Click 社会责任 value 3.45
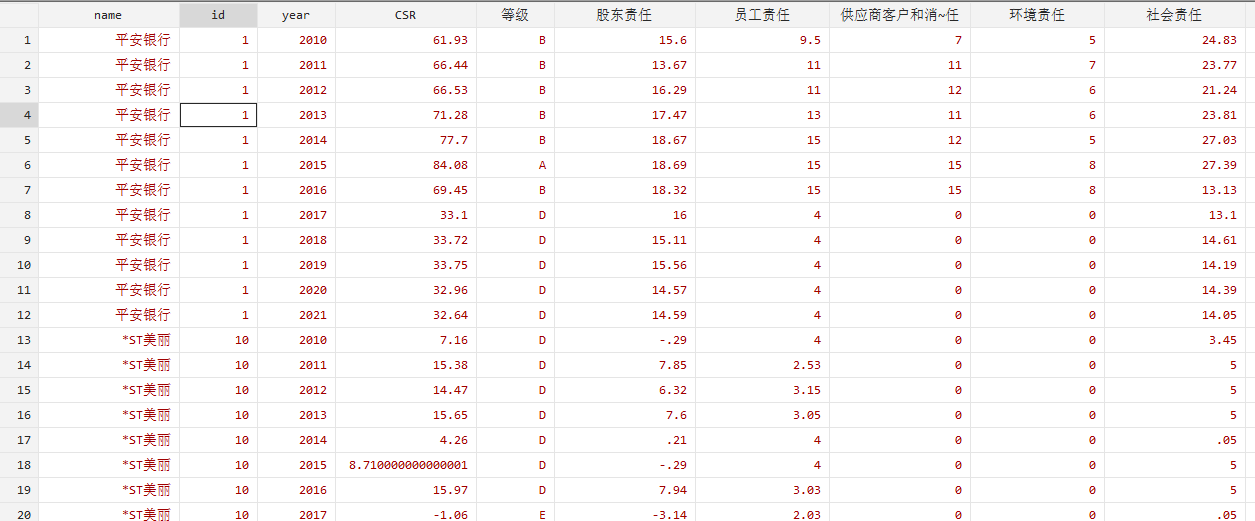The width and height of the screenshot is (1255, 521). click(x=1222, y=340)
